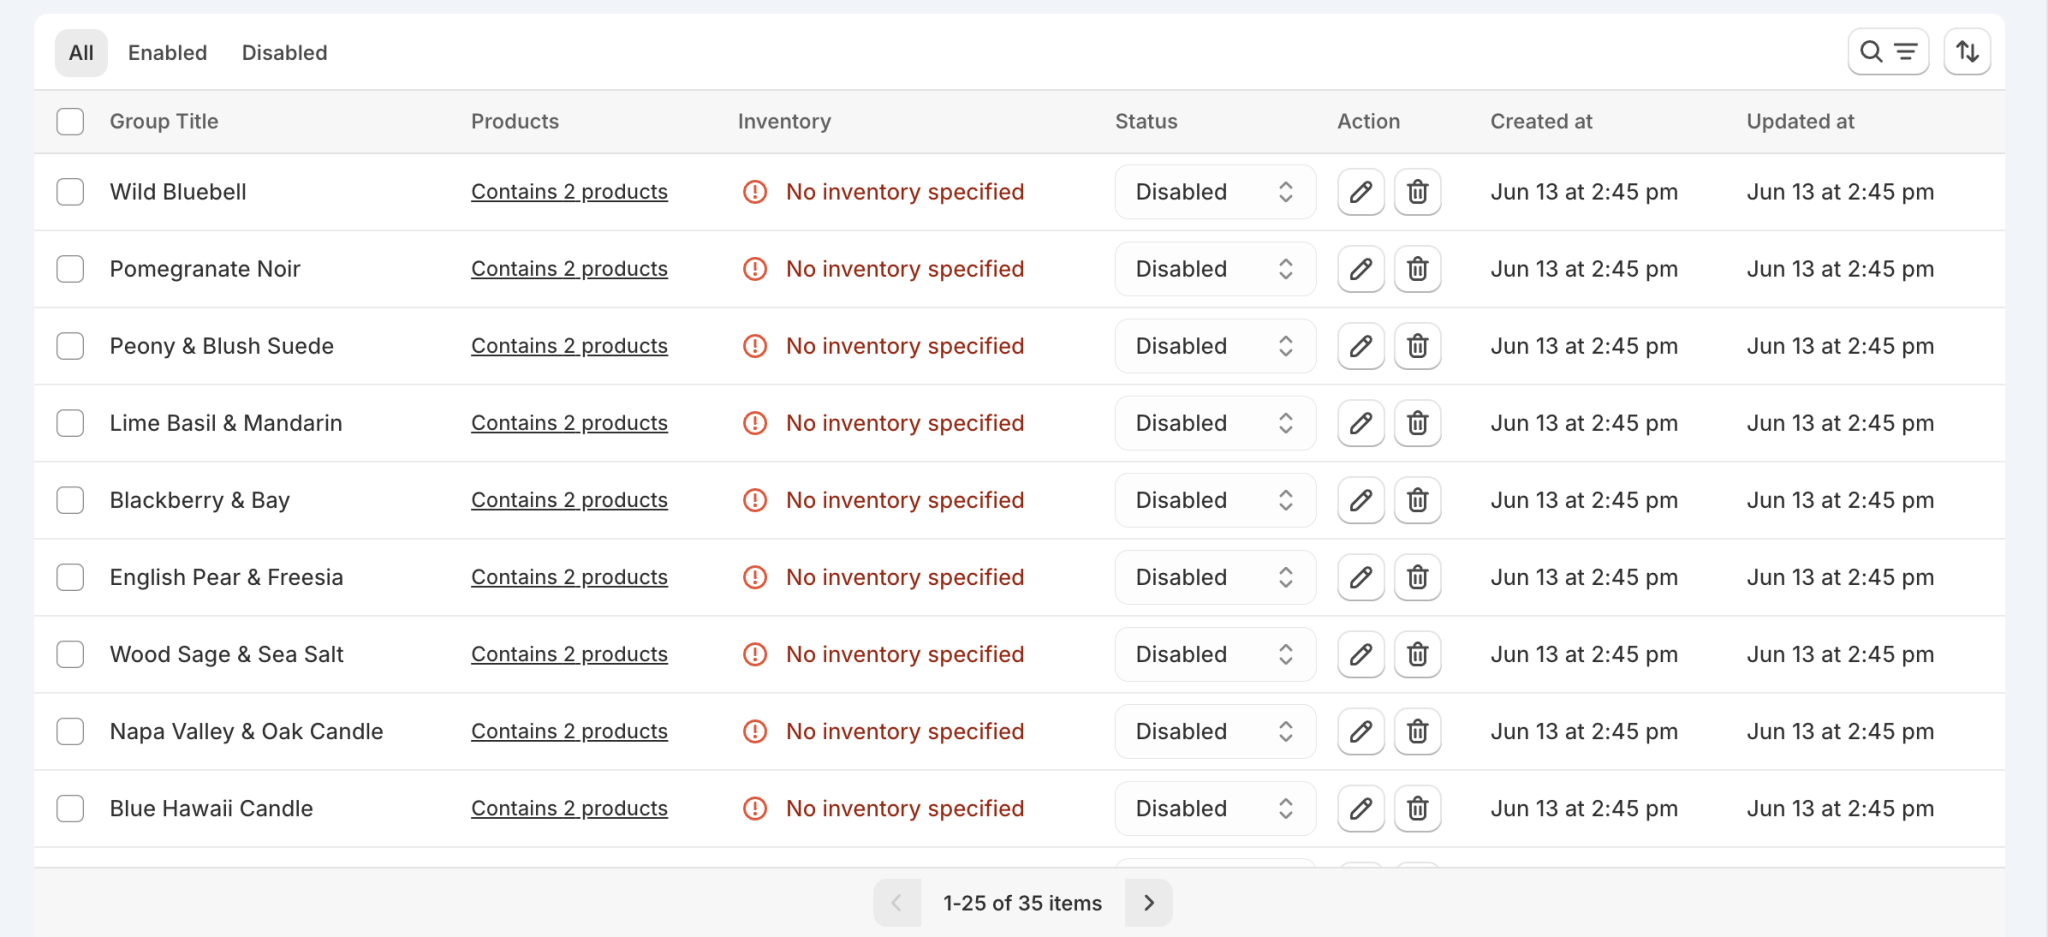The image size is (2048, 937).
Task: Click the Group Title column header
Action: coord(164,121)
